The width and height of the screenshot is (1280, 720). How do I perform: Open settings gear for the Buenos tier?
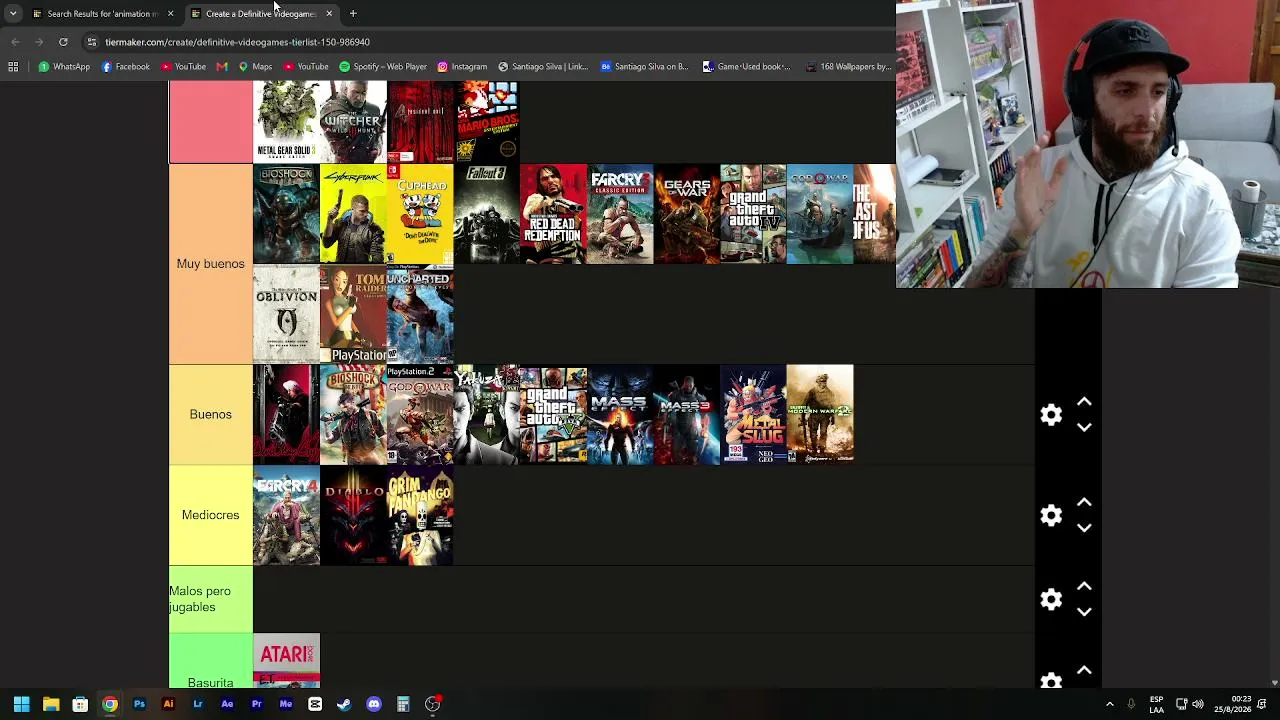(x=1051, y=415)
